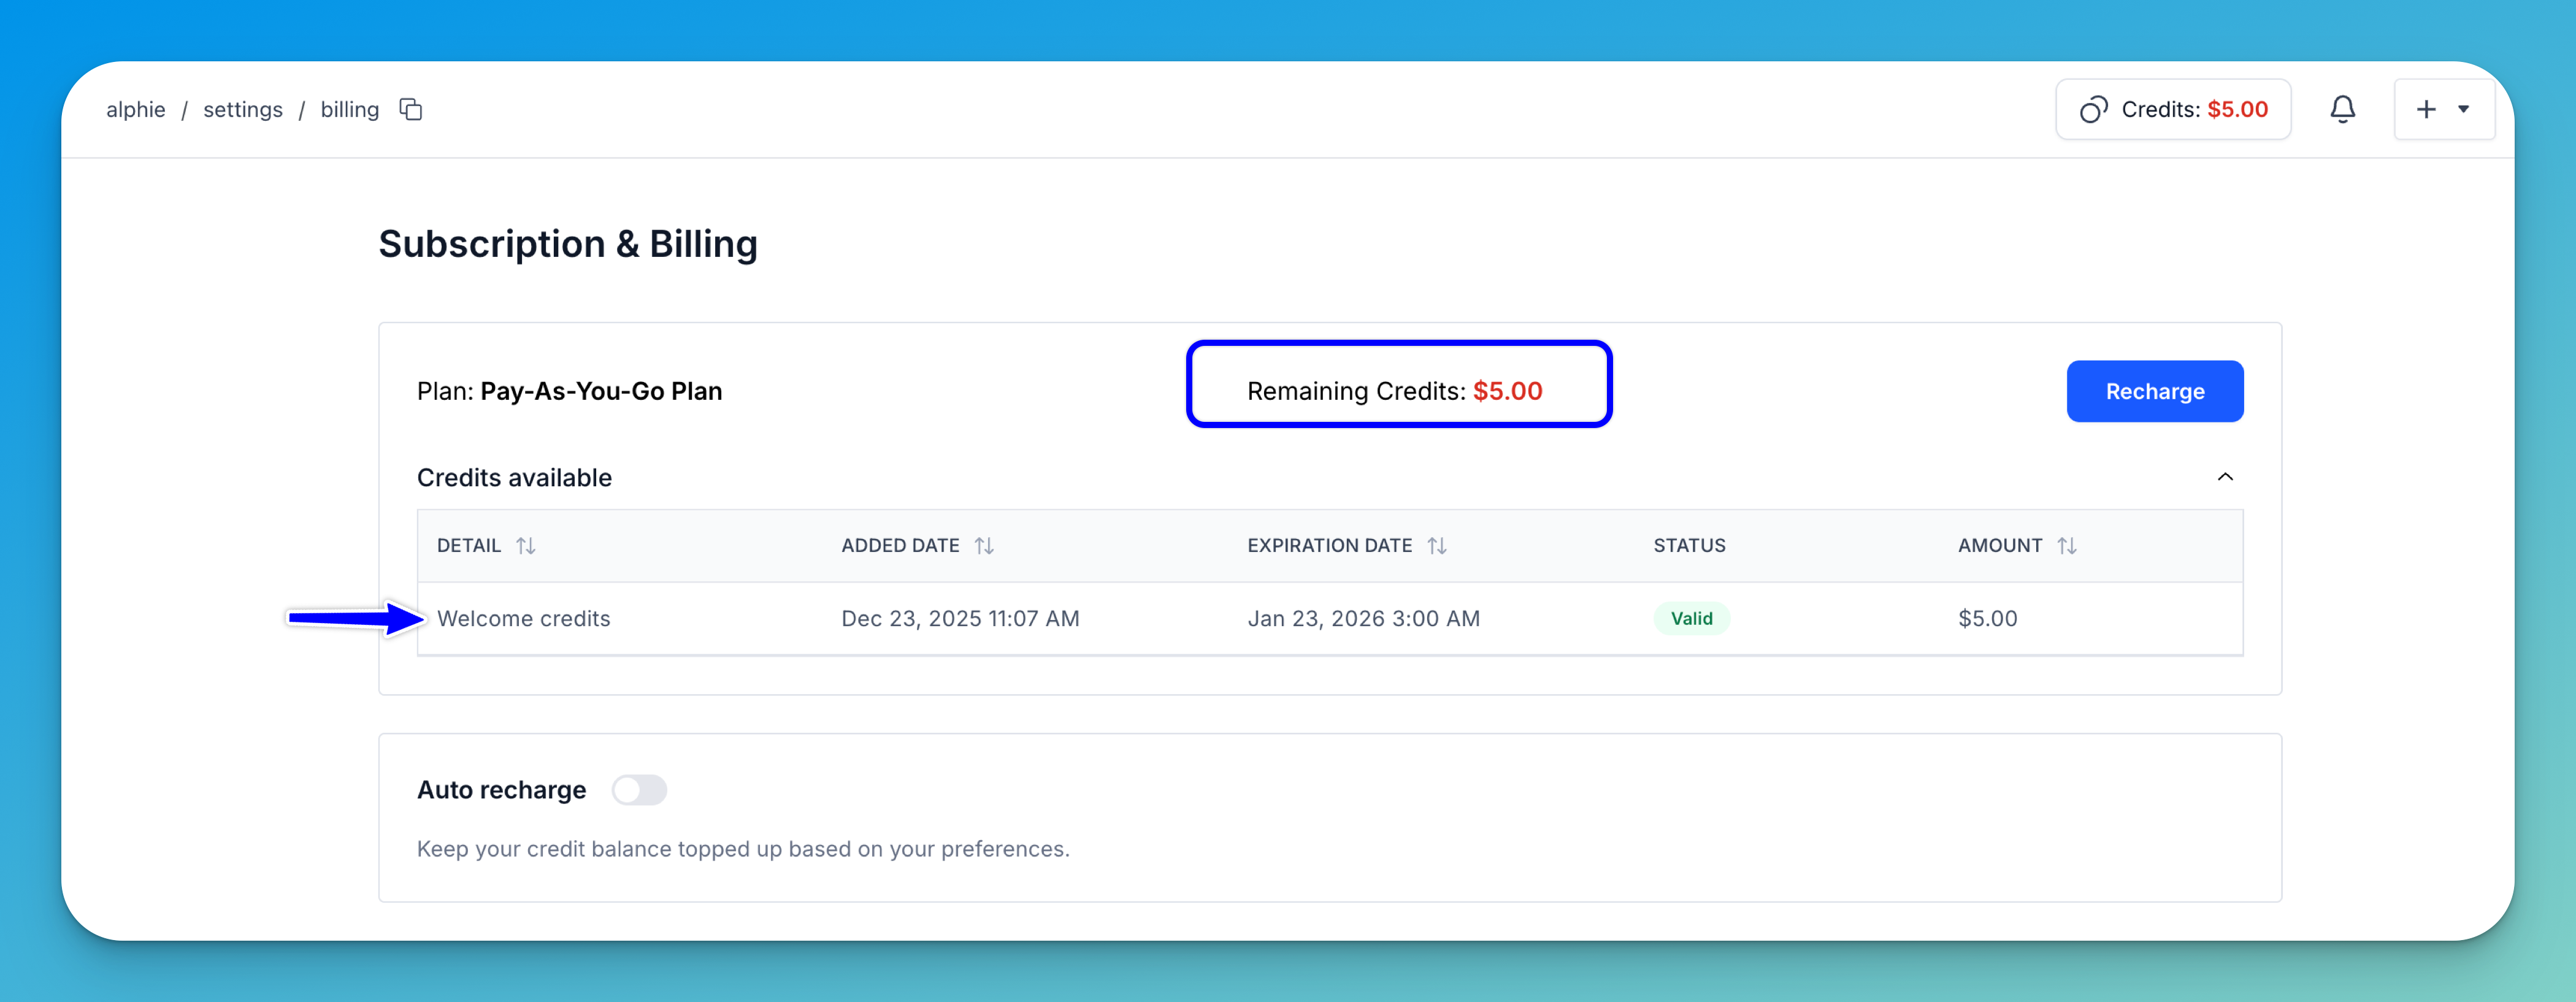Select the Welcome credits row
The width and height of the screenshot is (2576, 1002).
click(523, 618)
